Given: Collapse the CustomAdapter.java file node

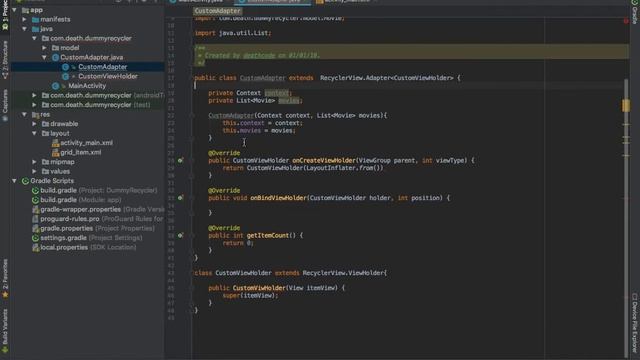Looking at the screenshot, I should coord(44,57).
